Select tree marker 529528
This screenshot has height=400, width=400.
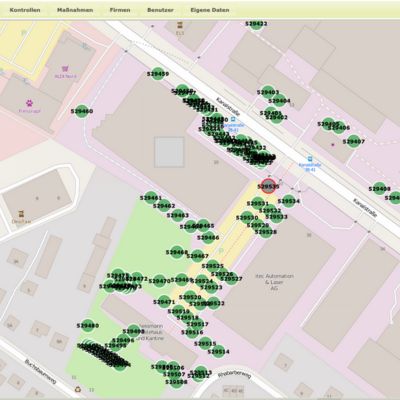point(266,232)
